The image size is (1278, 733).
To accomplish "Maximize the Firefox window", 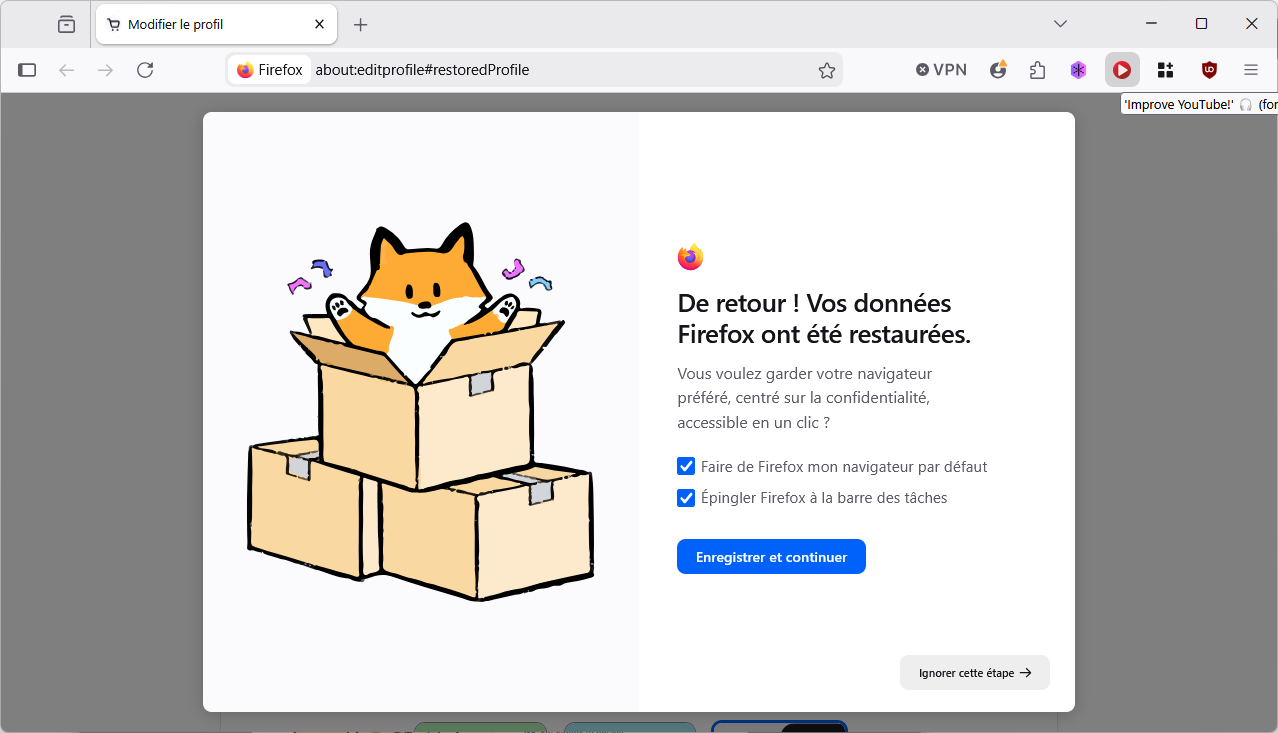I will coord(1202,23).
